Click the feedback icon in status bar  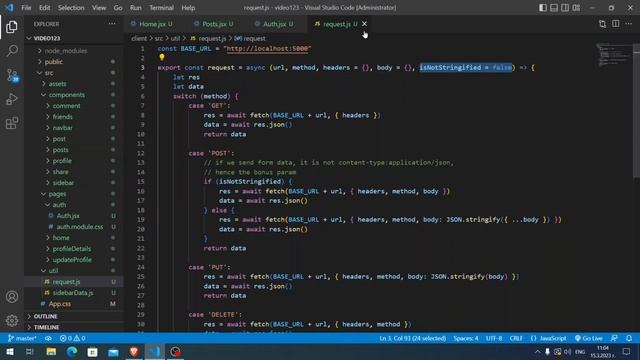(x=614, y=338)
